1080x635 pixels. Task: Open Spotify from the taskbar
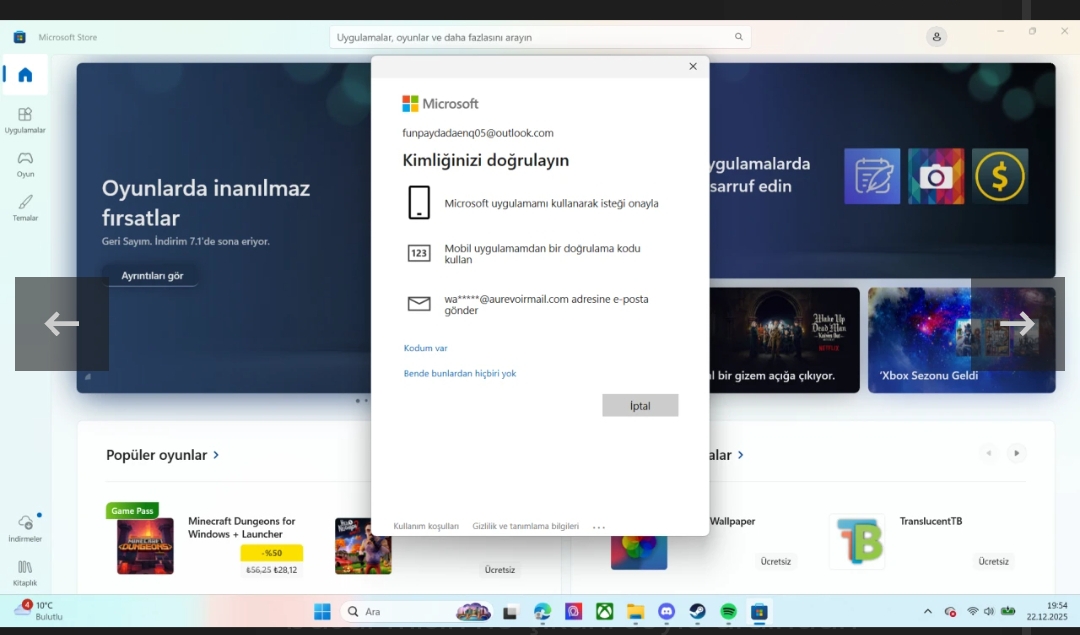pos(728,612)
